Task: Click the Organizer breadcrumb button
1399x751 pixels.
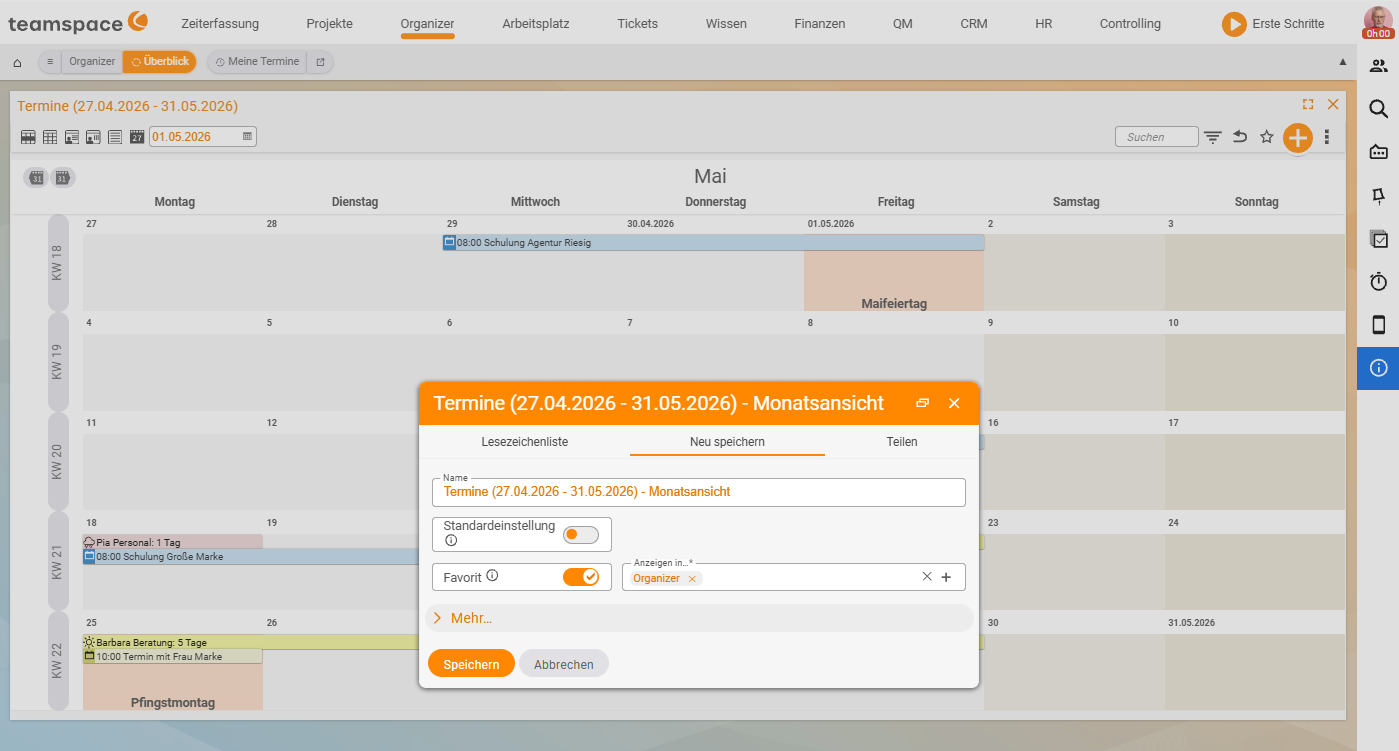Action: [x=92, y=62]
